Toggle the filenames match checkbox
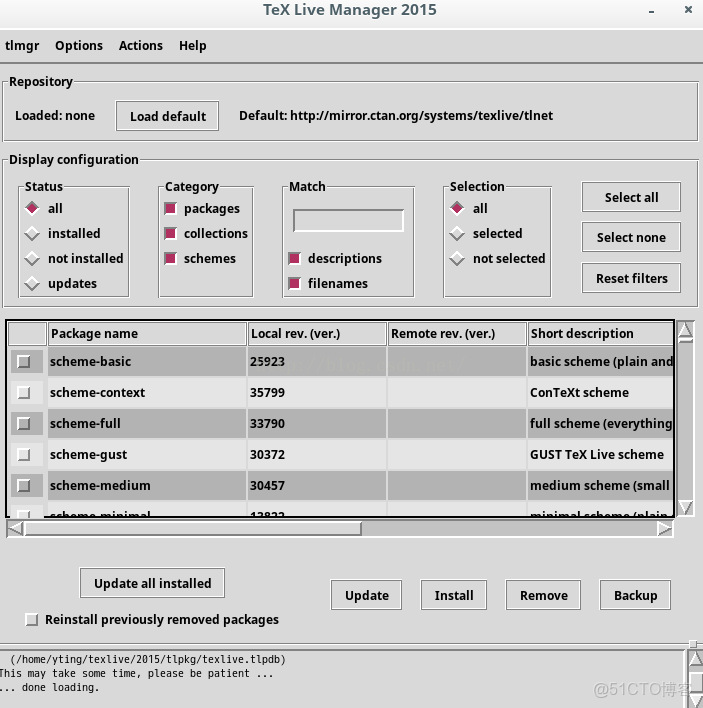 tap(295, 284)
